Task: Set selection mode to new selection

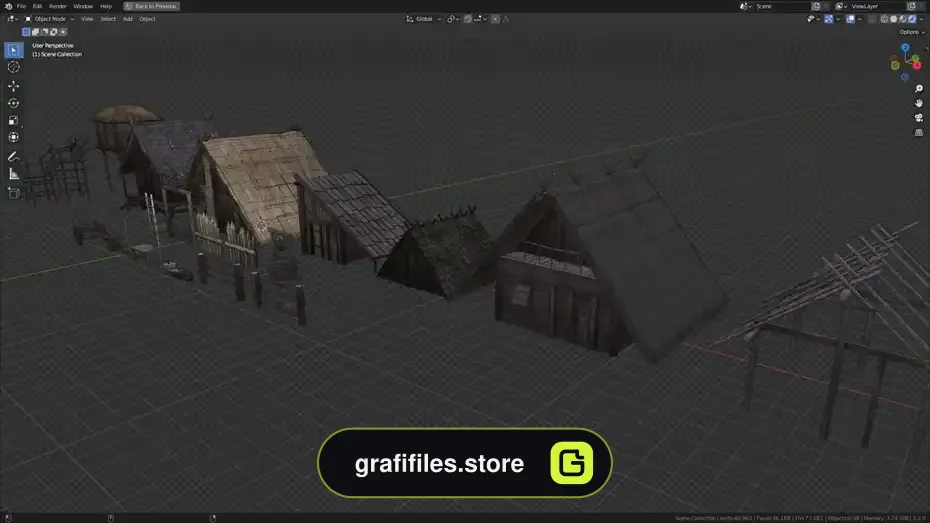Action: [x=26, y=32]
